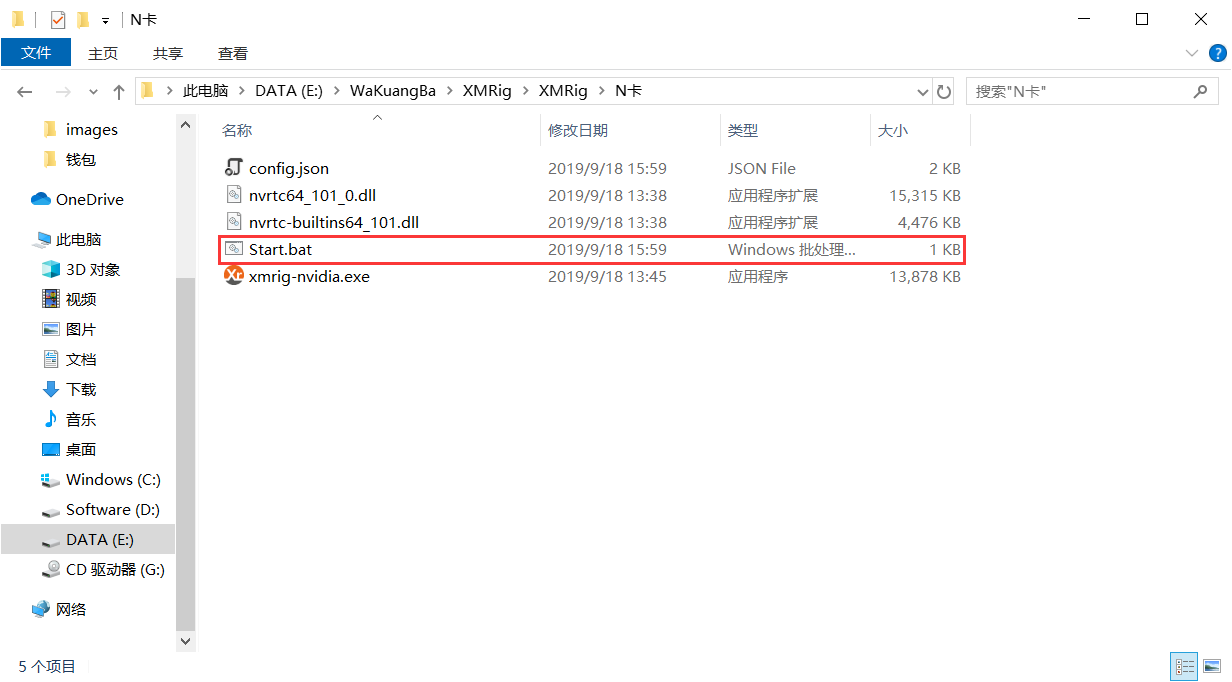This screenshot has height=682, width=1232.
Task: Click the 此电脑 computer icon in sidebar
Action: (42, 239)
